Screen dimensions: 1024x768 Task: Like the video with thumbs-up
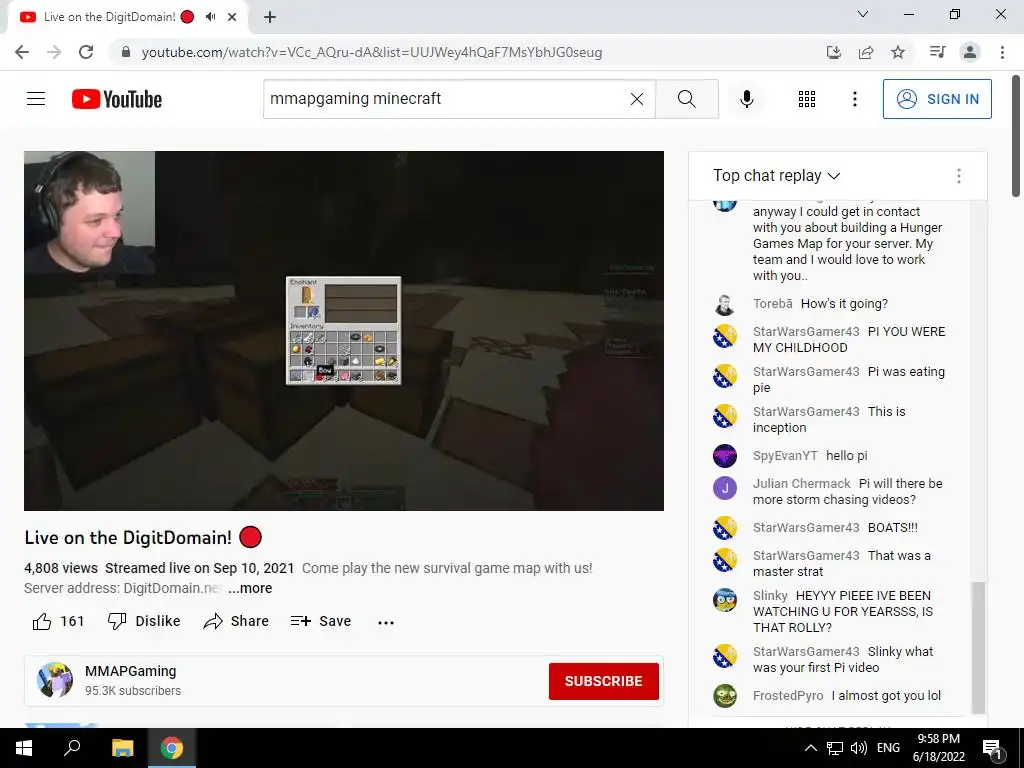coord(59,621)
